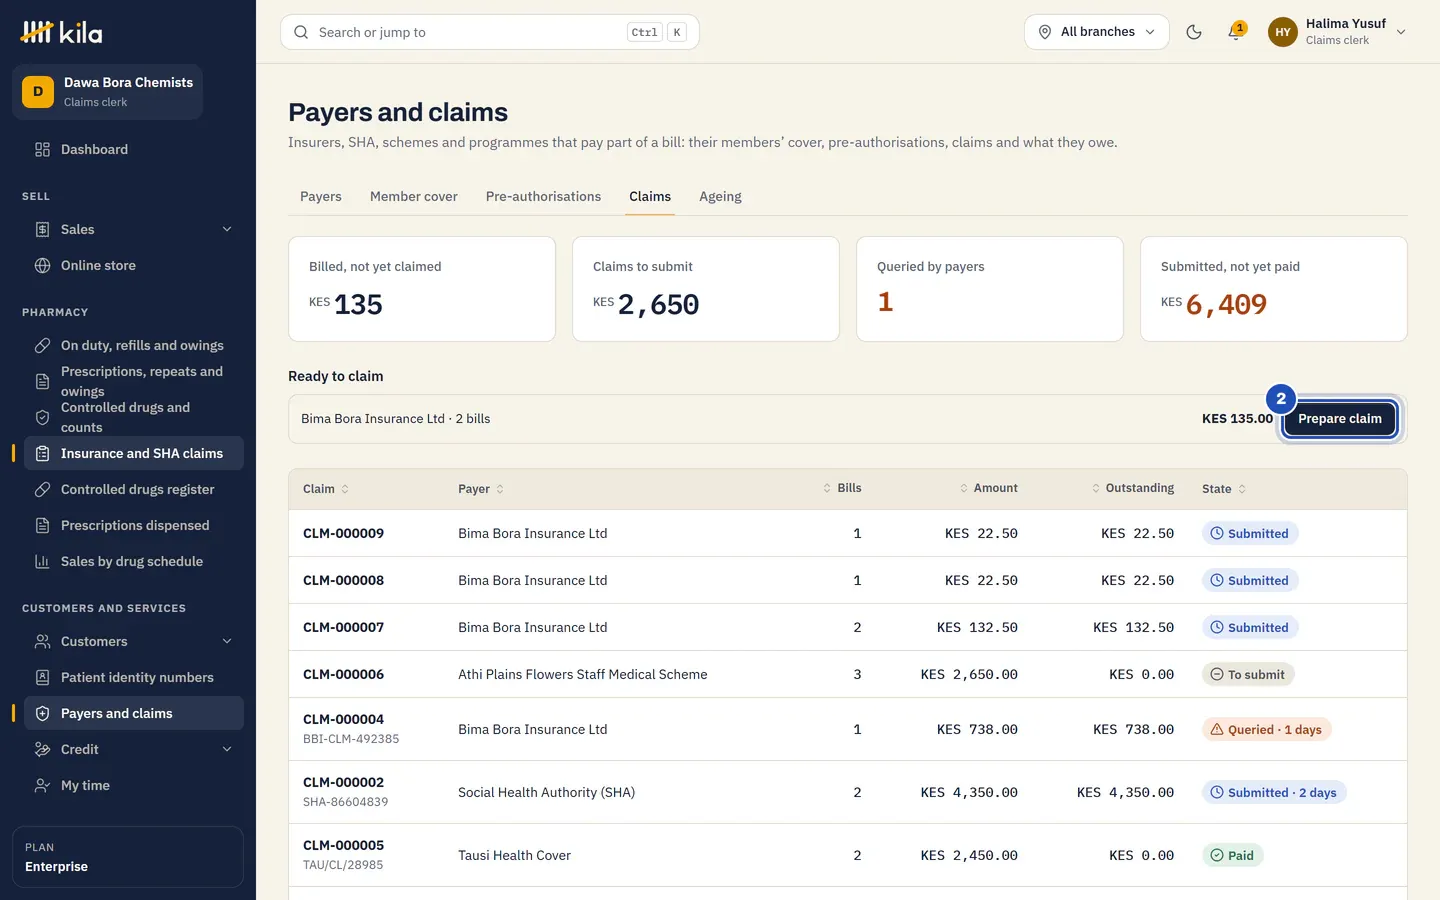Sort by the Payer column header

(x=481, y=489)
